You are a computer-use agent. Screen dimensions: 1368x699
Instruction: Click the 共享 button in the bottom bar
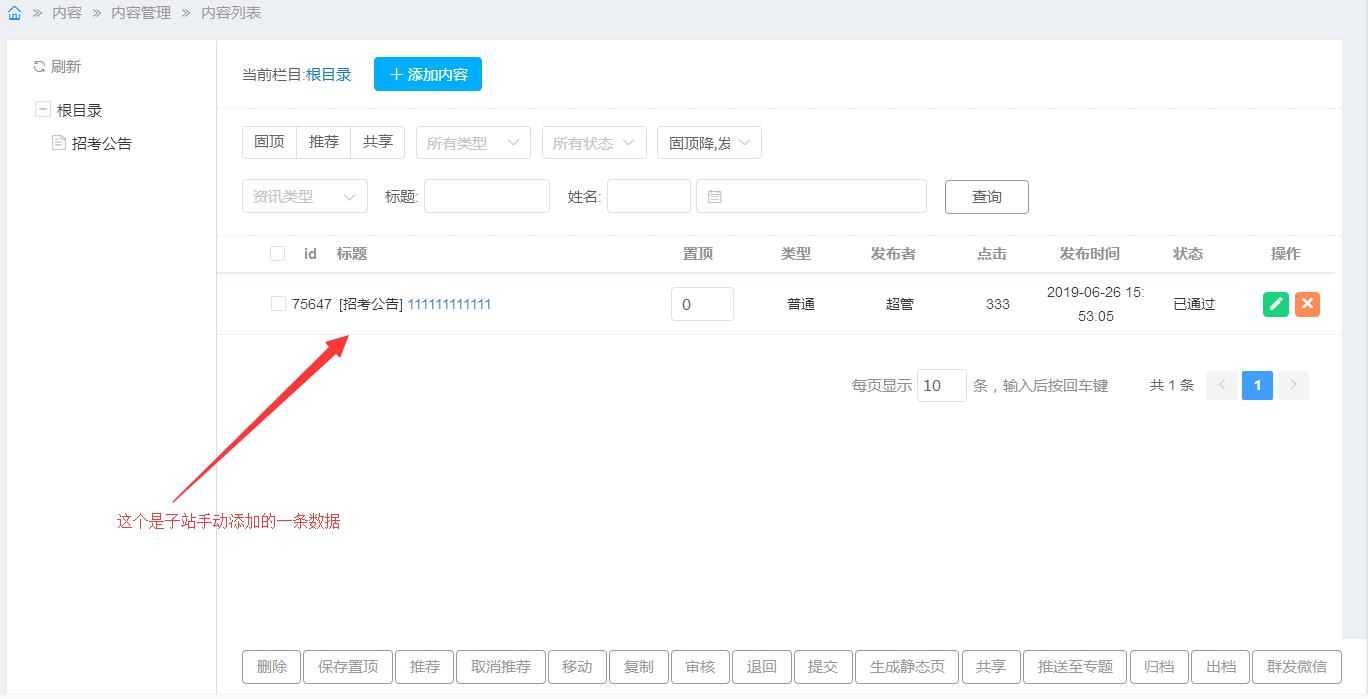click(991, 667)
